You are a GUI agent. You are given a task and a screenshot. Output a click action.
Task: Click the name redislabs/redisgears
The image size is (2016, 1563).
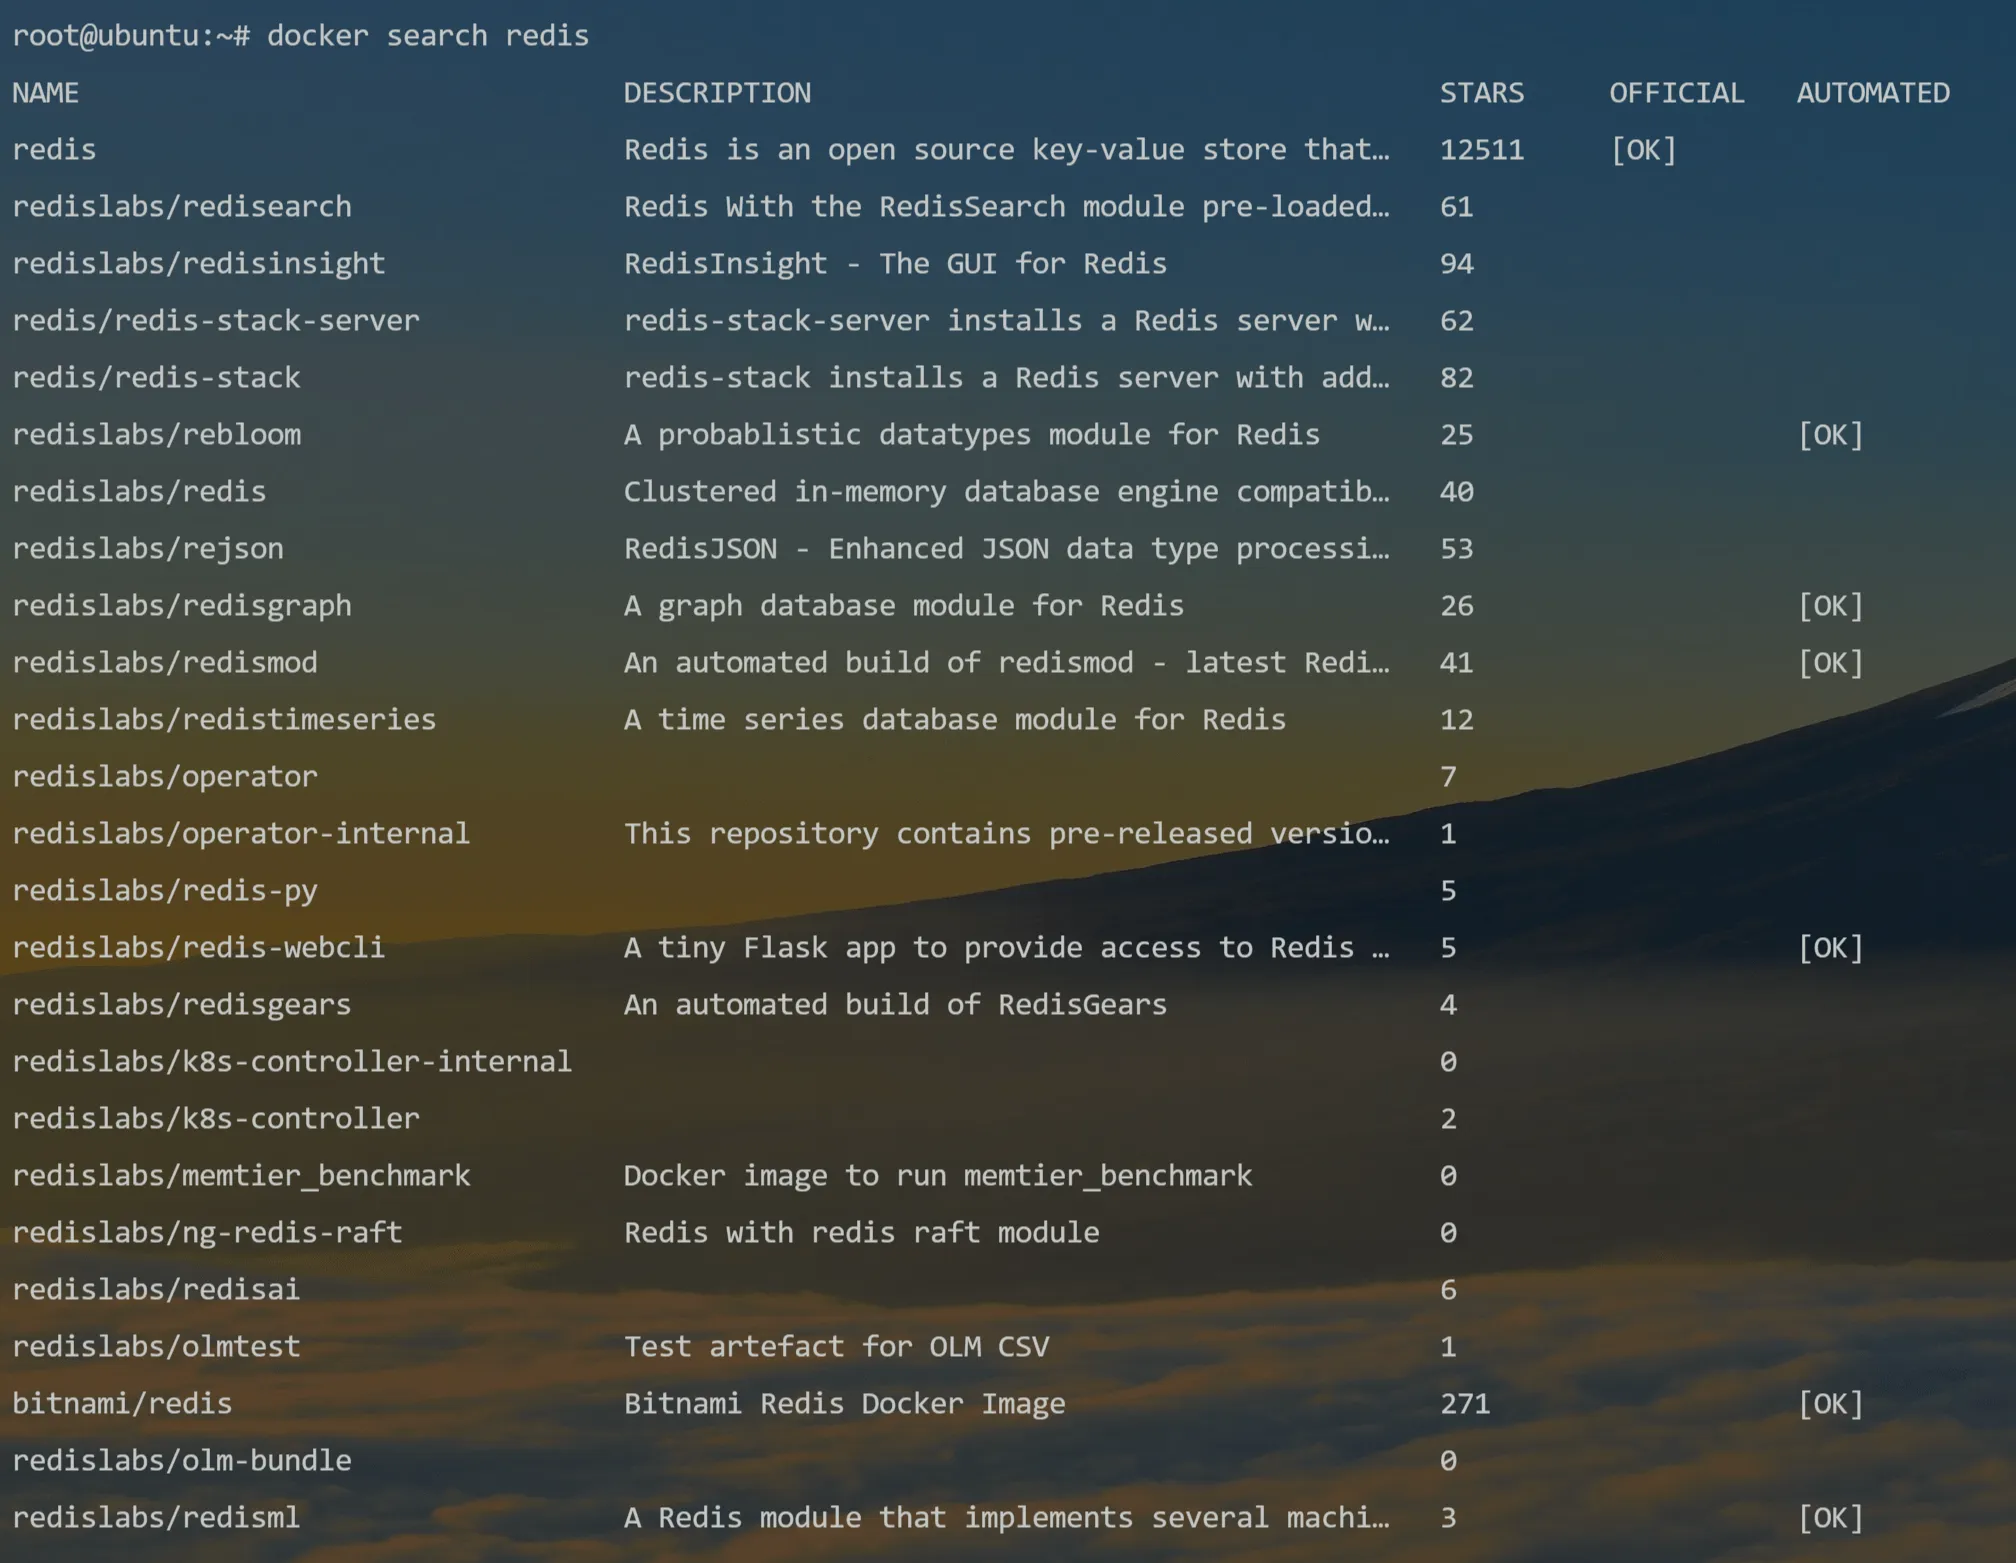click(x=182, y=1005)
